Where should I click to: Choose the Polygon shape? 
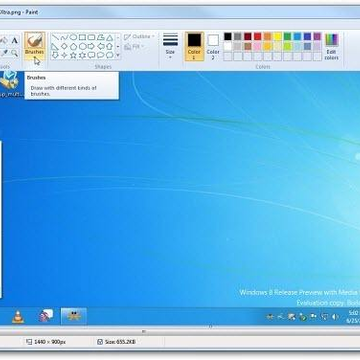(x=100, y=37)
